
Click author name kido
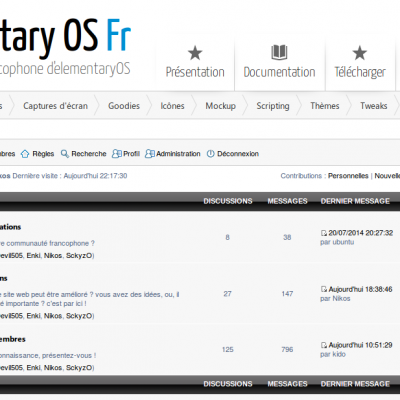click(339, 354)
